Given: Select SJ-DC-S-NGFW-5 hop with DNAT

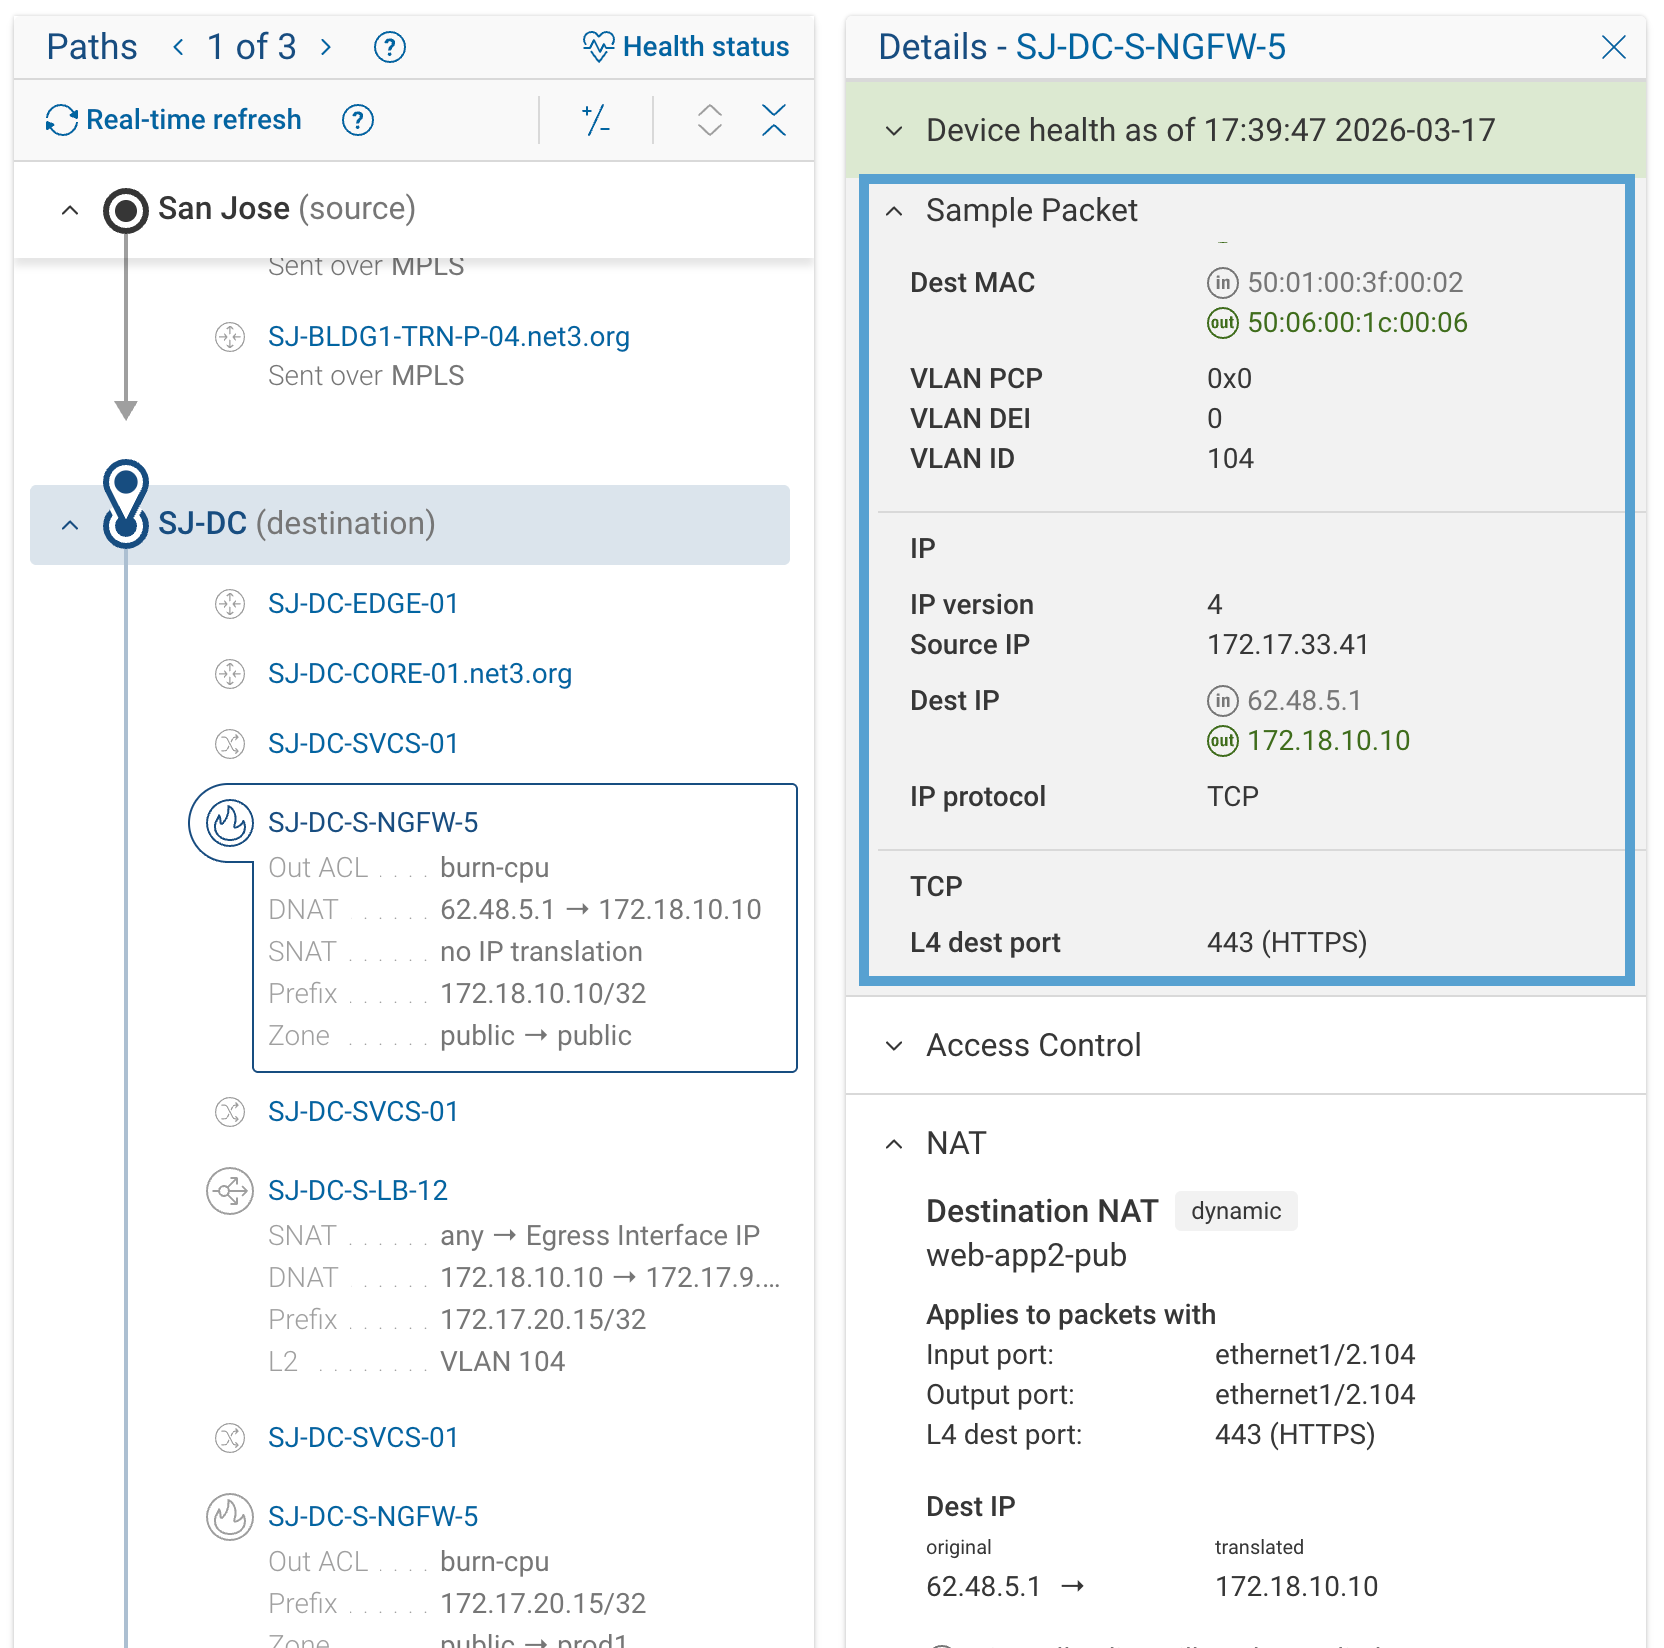Looking at the screenshot, I should 373,823.
